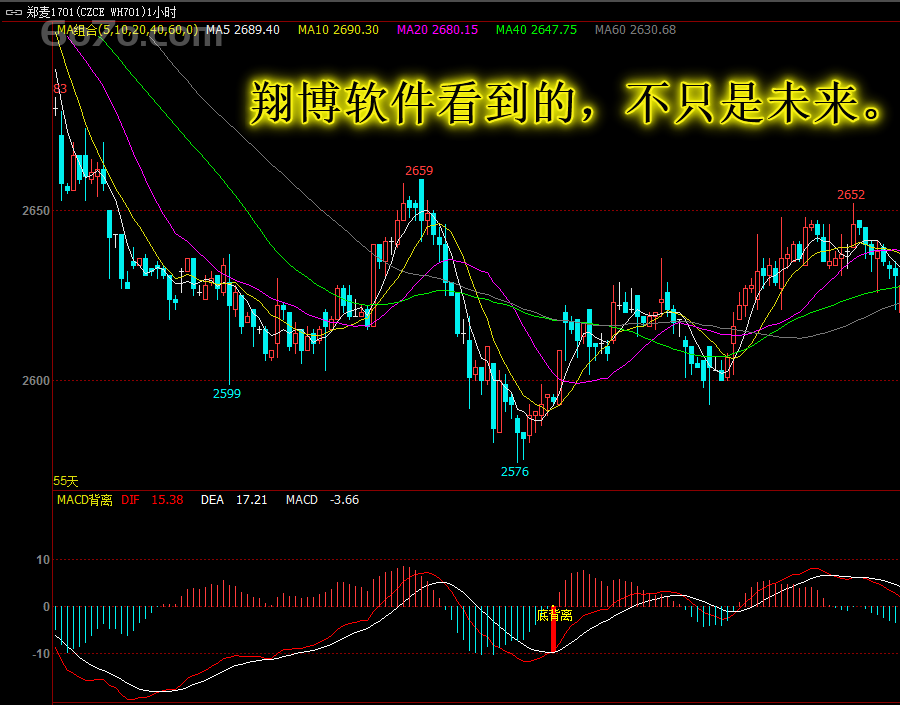The width and height of the screenshot is (900, 705).
Task: Click the 2659 high price label
Action: [x=419, y=171]
